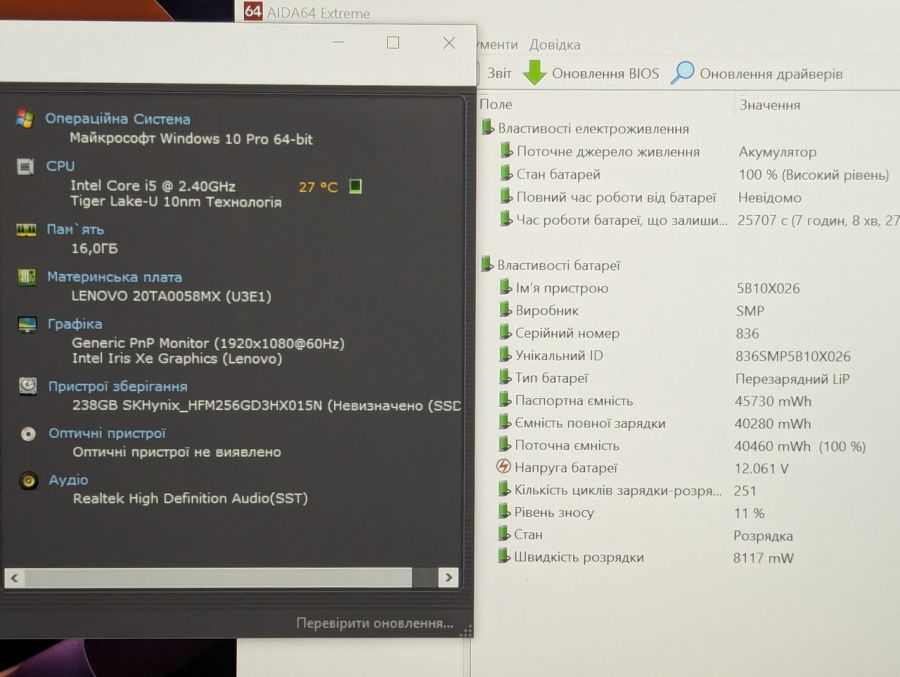Click icon beside Паспортна ємність row
The width and height of the screenshot is (900, 677).
pos(504,399)
